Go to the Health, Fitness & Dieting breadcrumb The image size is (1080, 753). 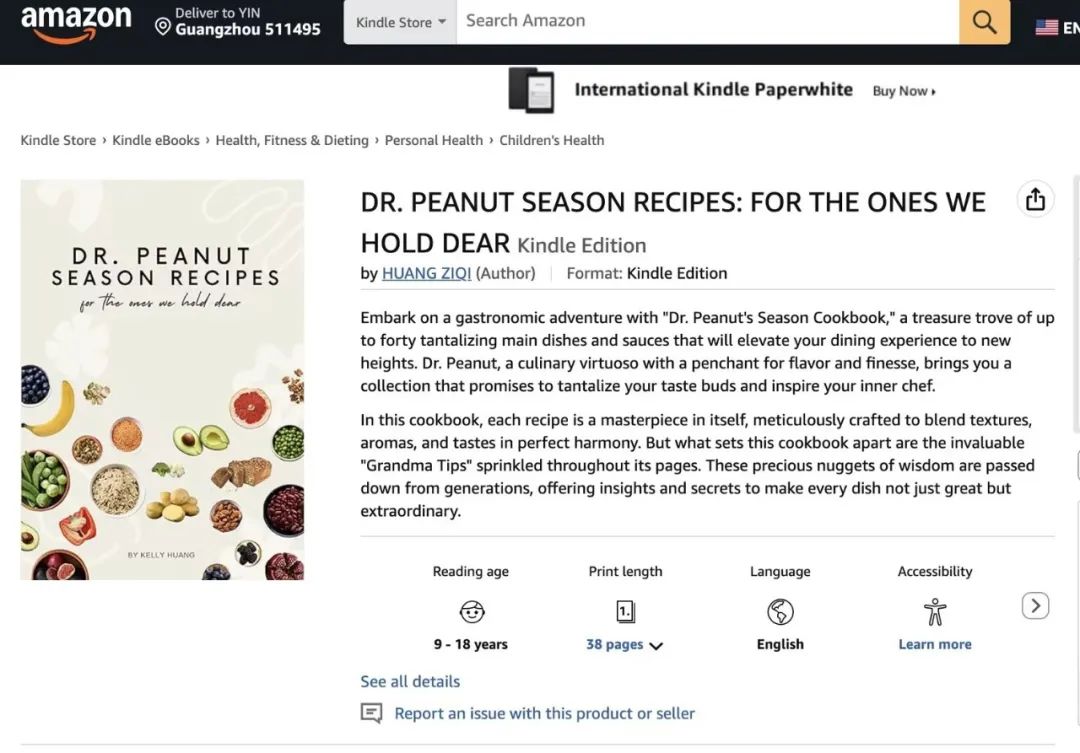point(292,140)
